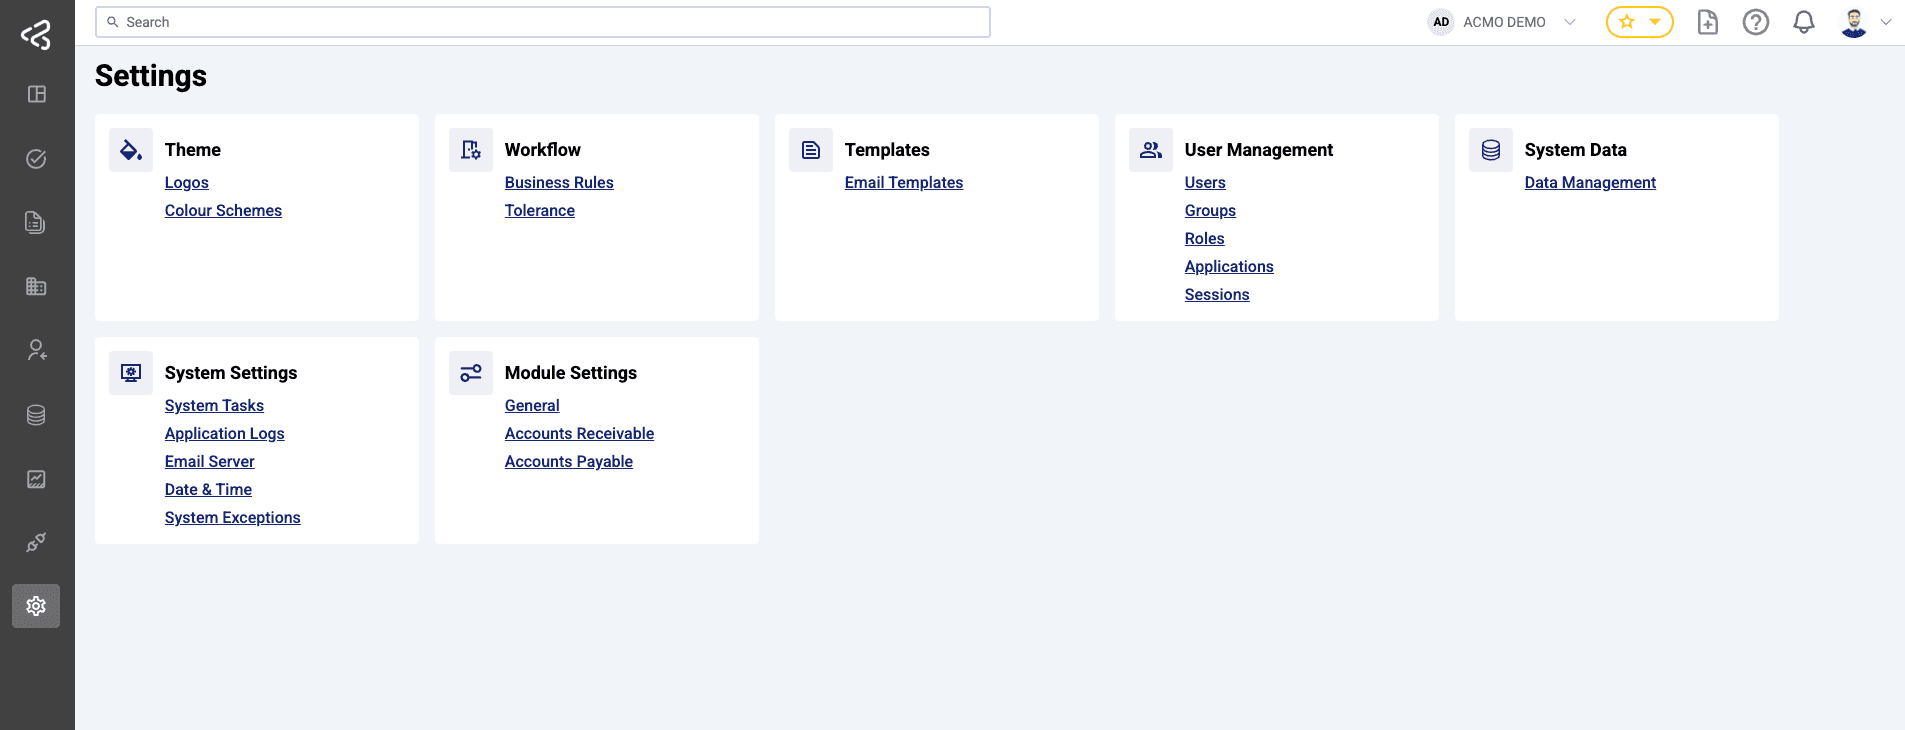1905x730 pixels.
Task: Open Accounts Receivable module settings
Action: point(579,434)
